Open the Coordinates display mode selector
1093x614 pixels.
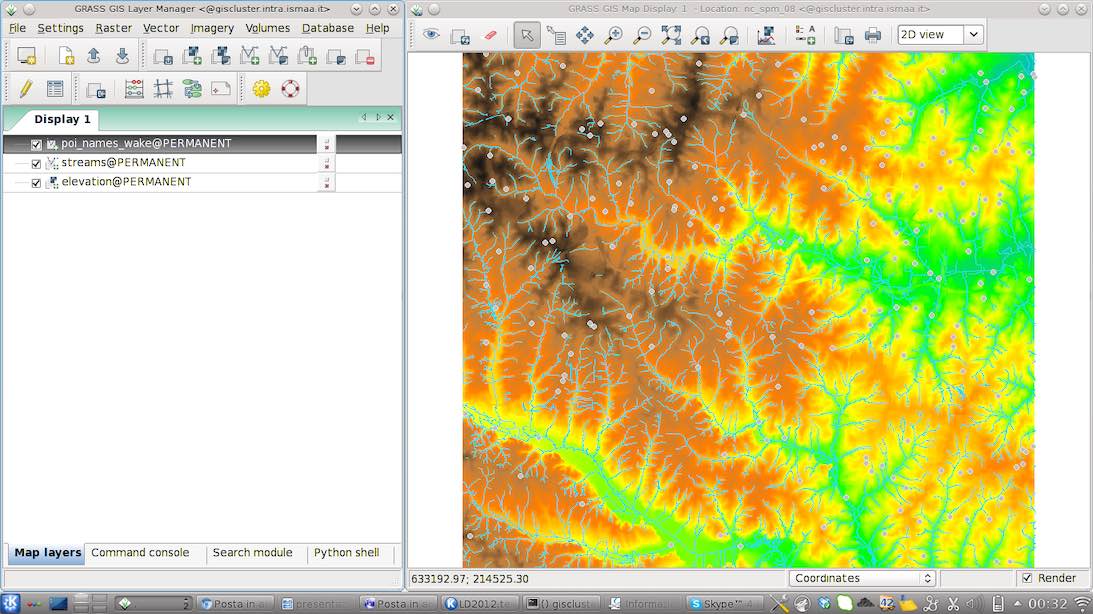click(x=861, y=578)
